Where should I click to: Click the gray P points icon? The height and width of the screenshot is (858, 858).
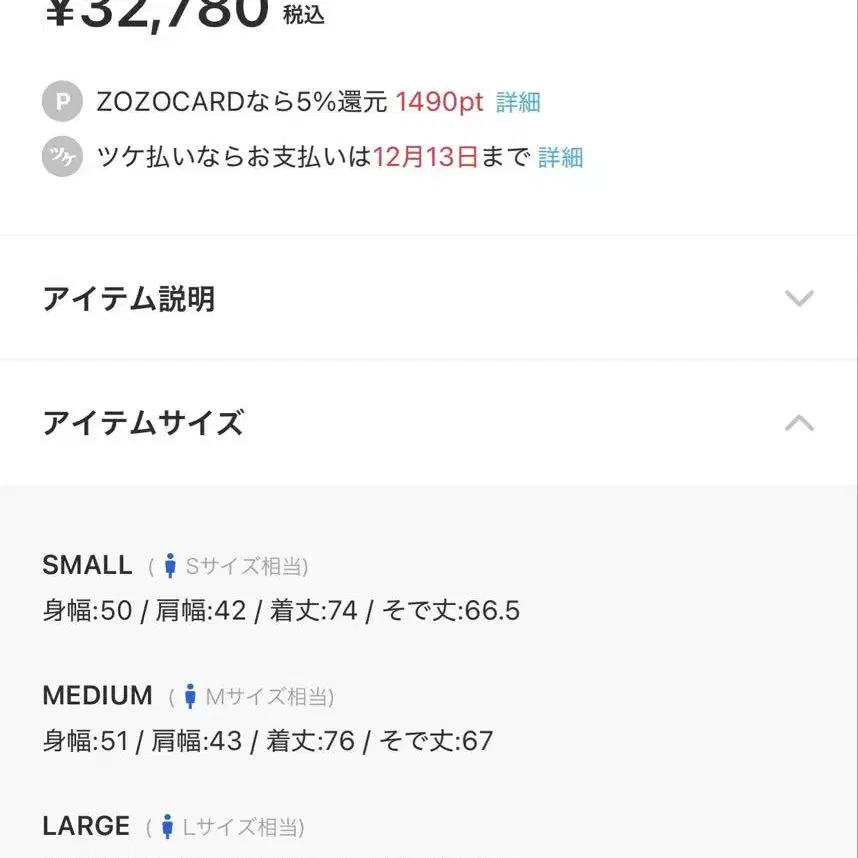[x=61, y=102]
